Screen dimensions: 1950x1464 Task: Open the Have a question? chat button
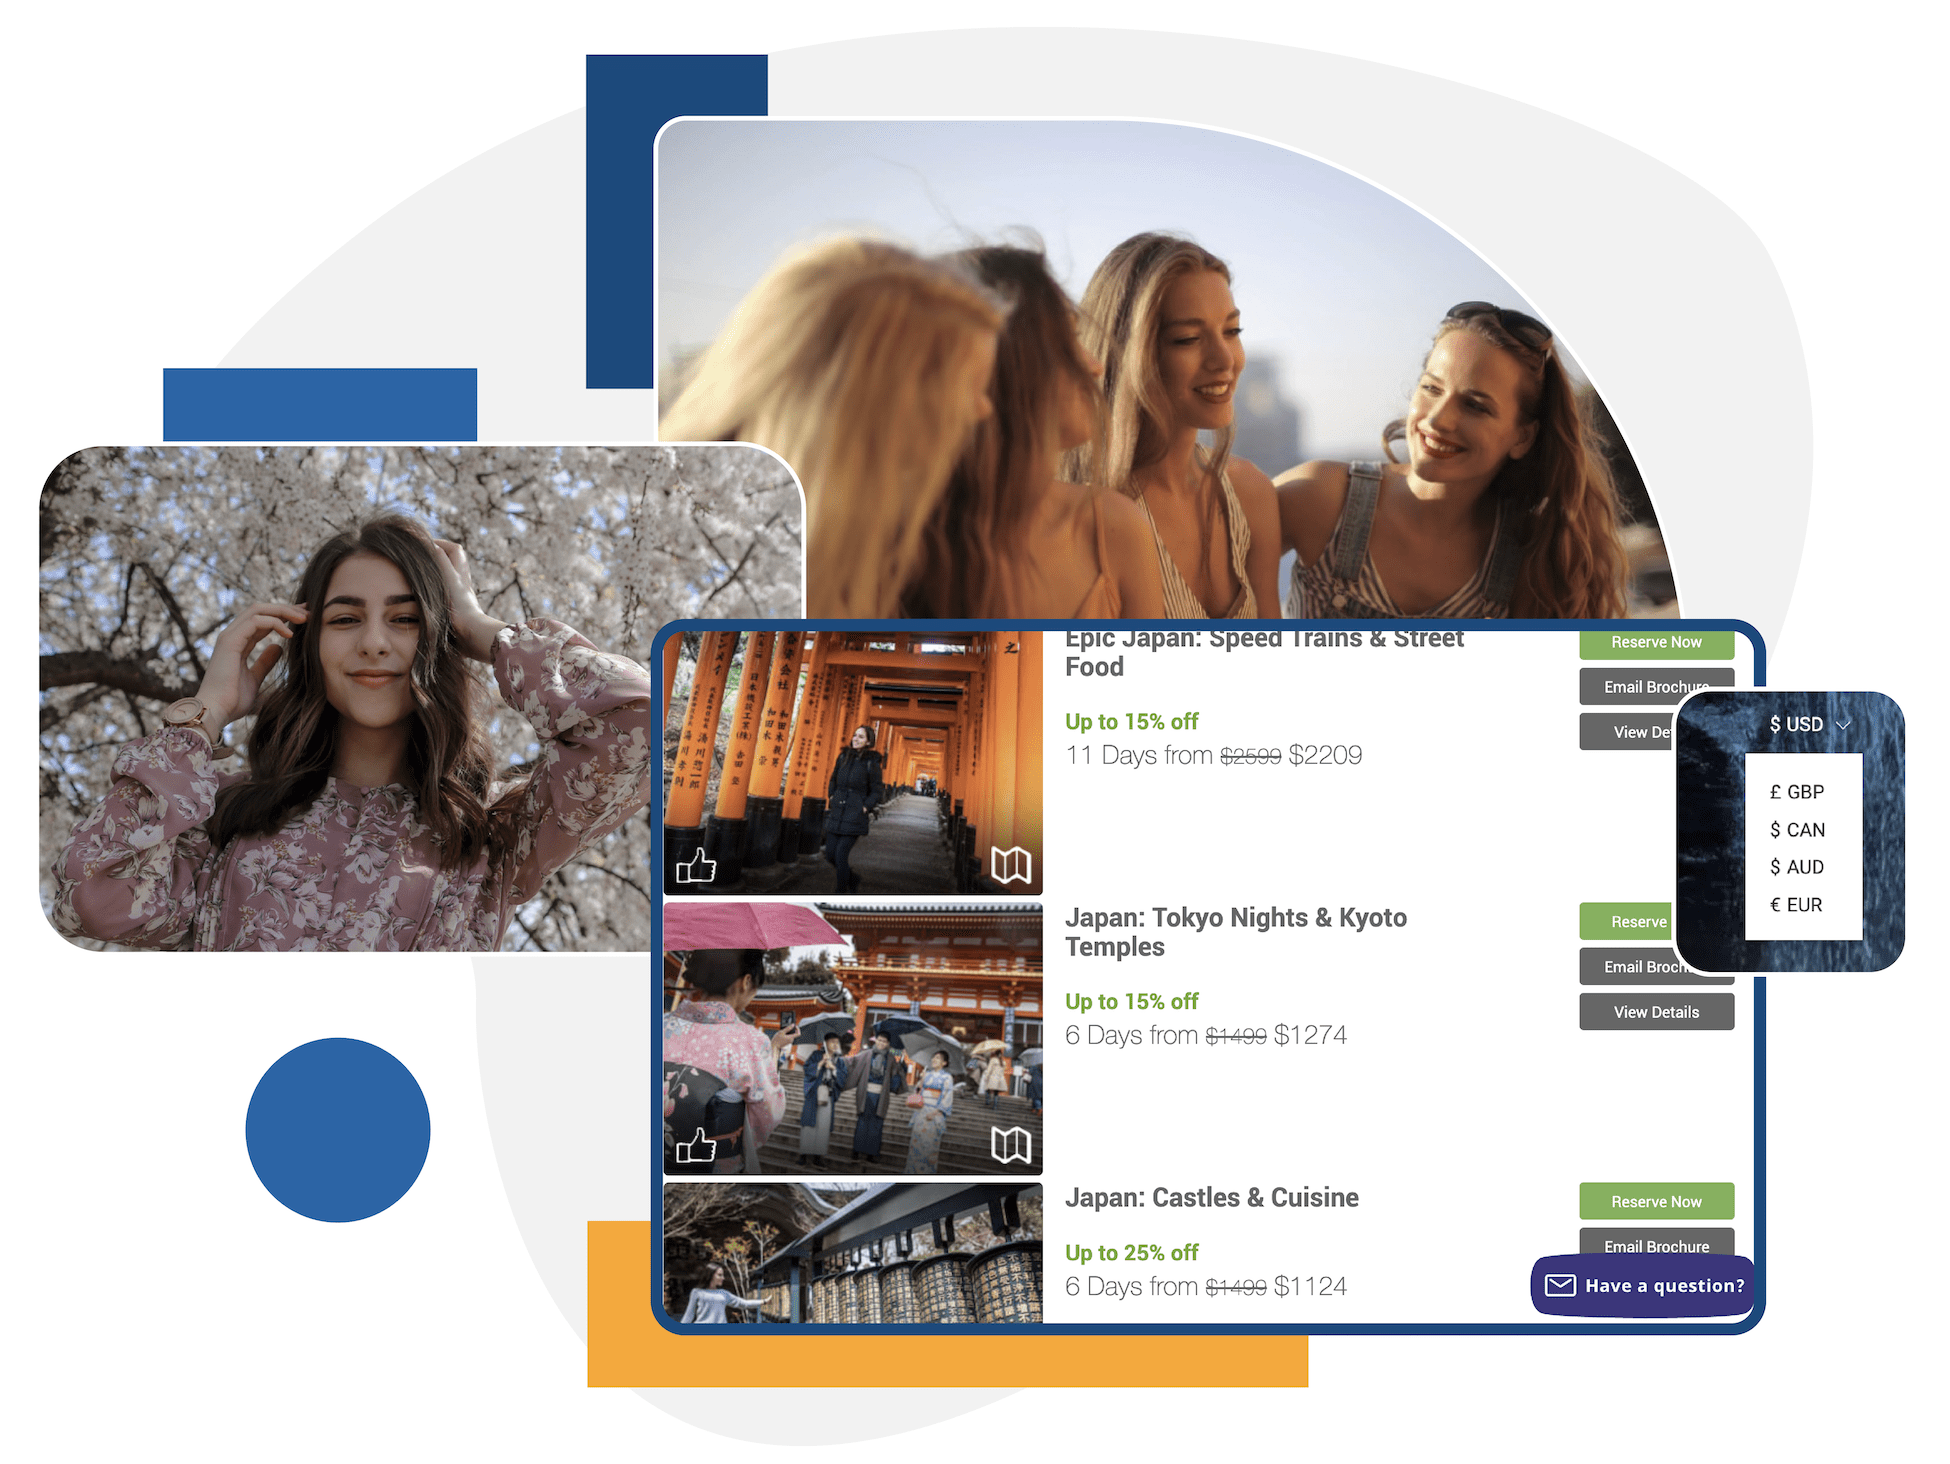point(1643,1286)
